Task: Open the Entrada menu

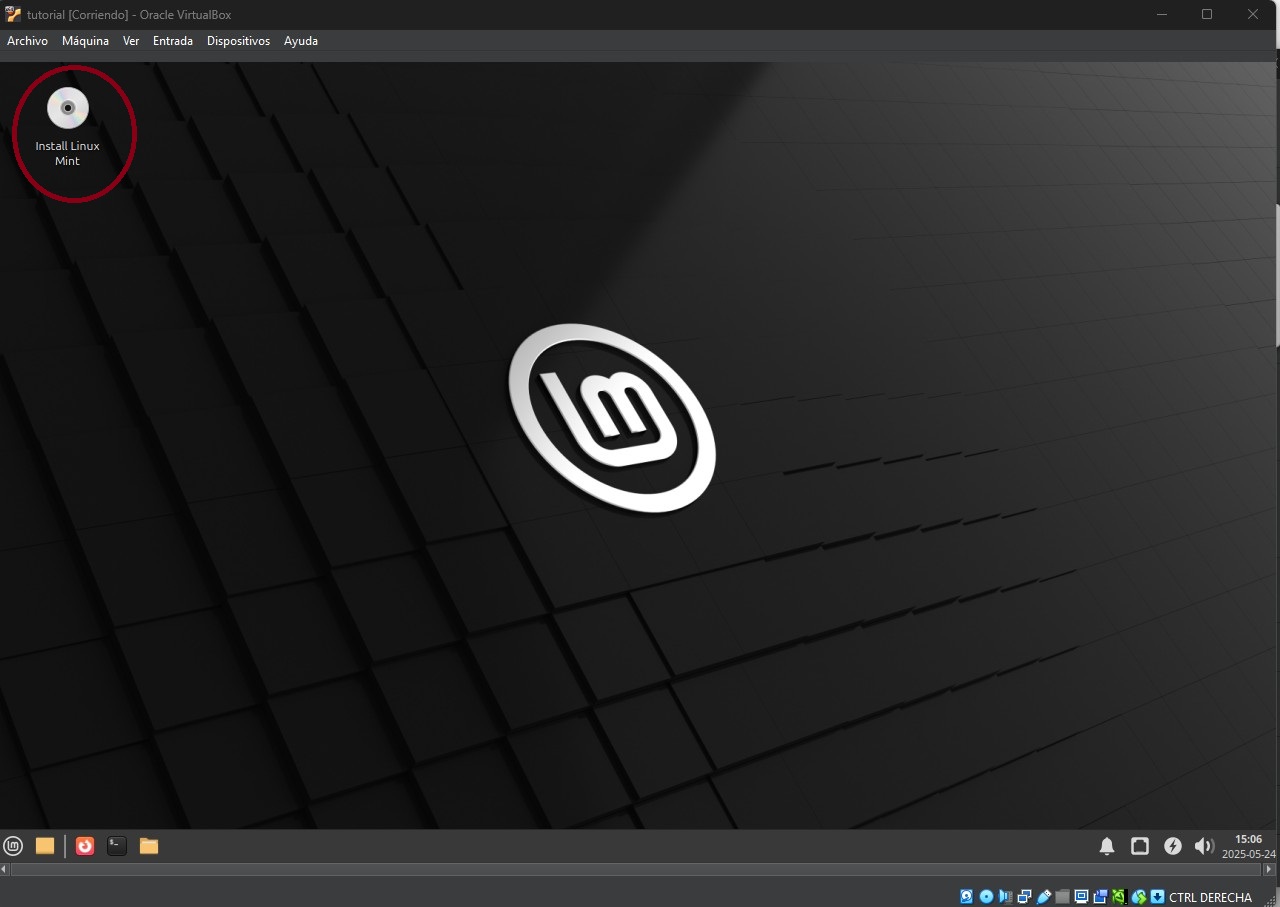Action: point(173,41)
